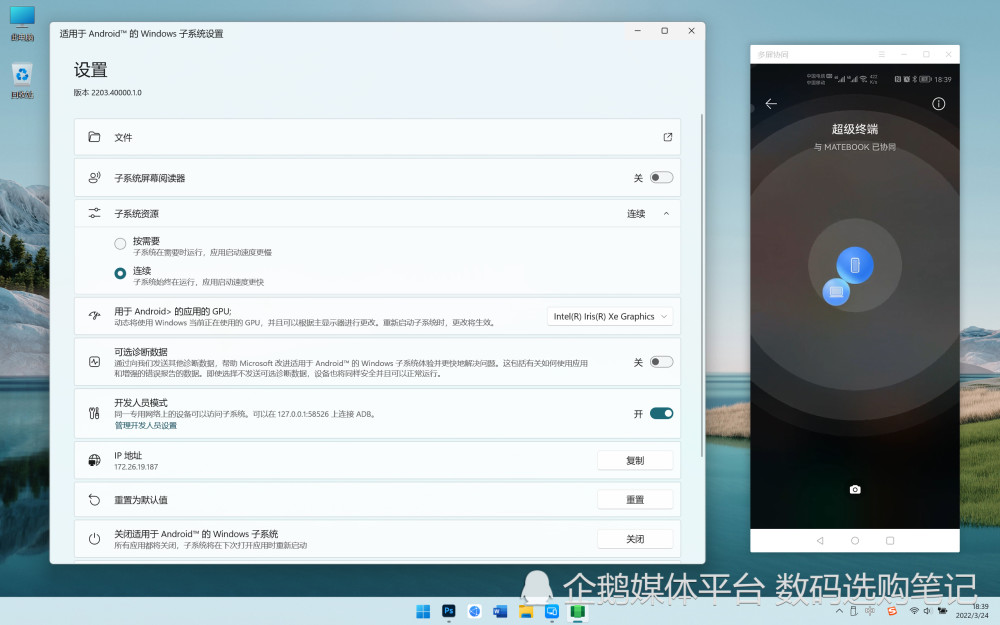Image resolution: width=1000 pixels, height=625 pixels.
Task: Tap the blue phone device bubble
Action: [x=855, y=265]
